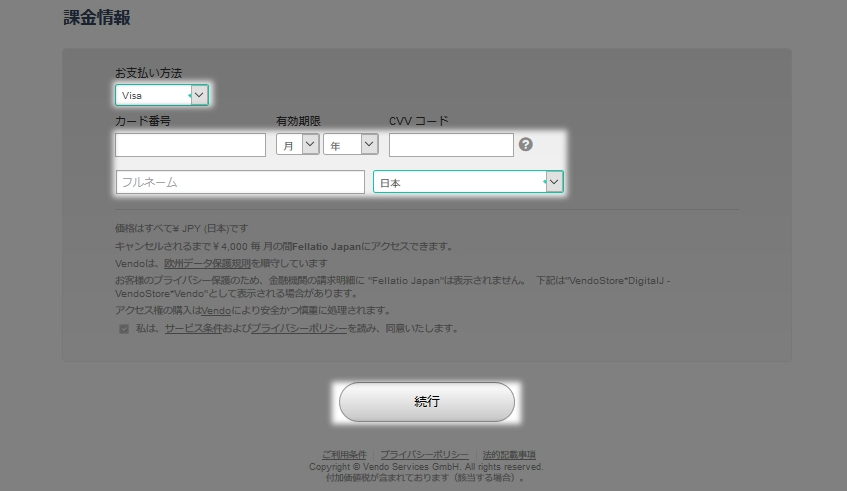Click the footer プライバシーポリシー link
847x491 pixels.
[424, 455]
